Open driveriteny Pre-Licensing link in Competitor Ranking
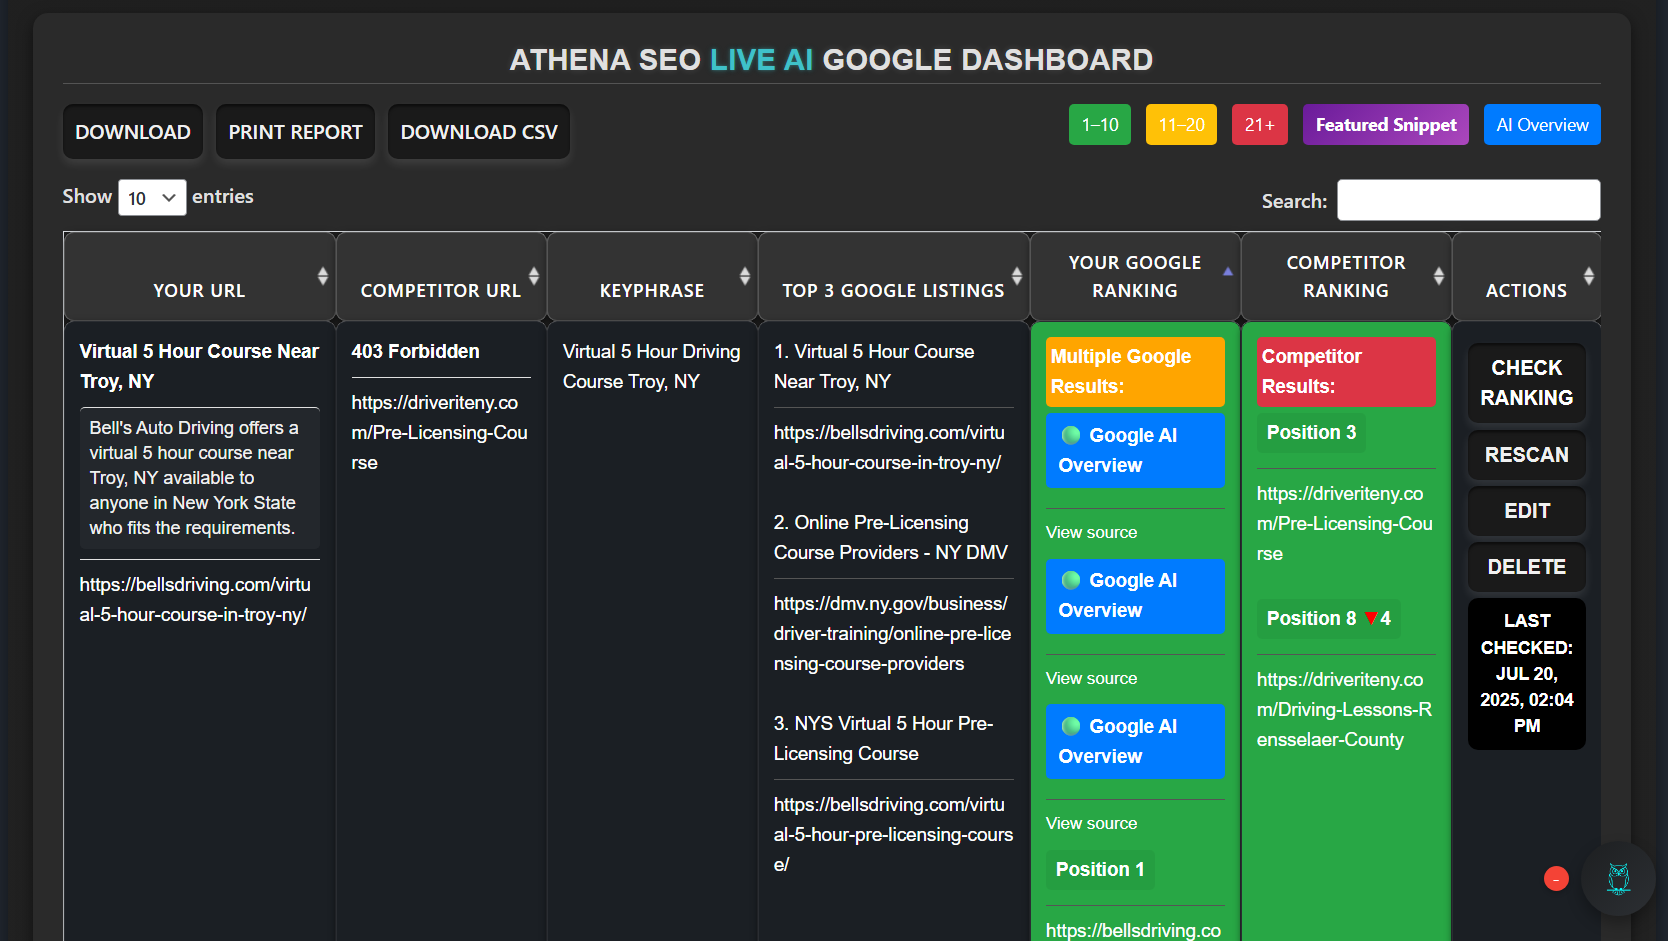 [x=1344, y=524]
